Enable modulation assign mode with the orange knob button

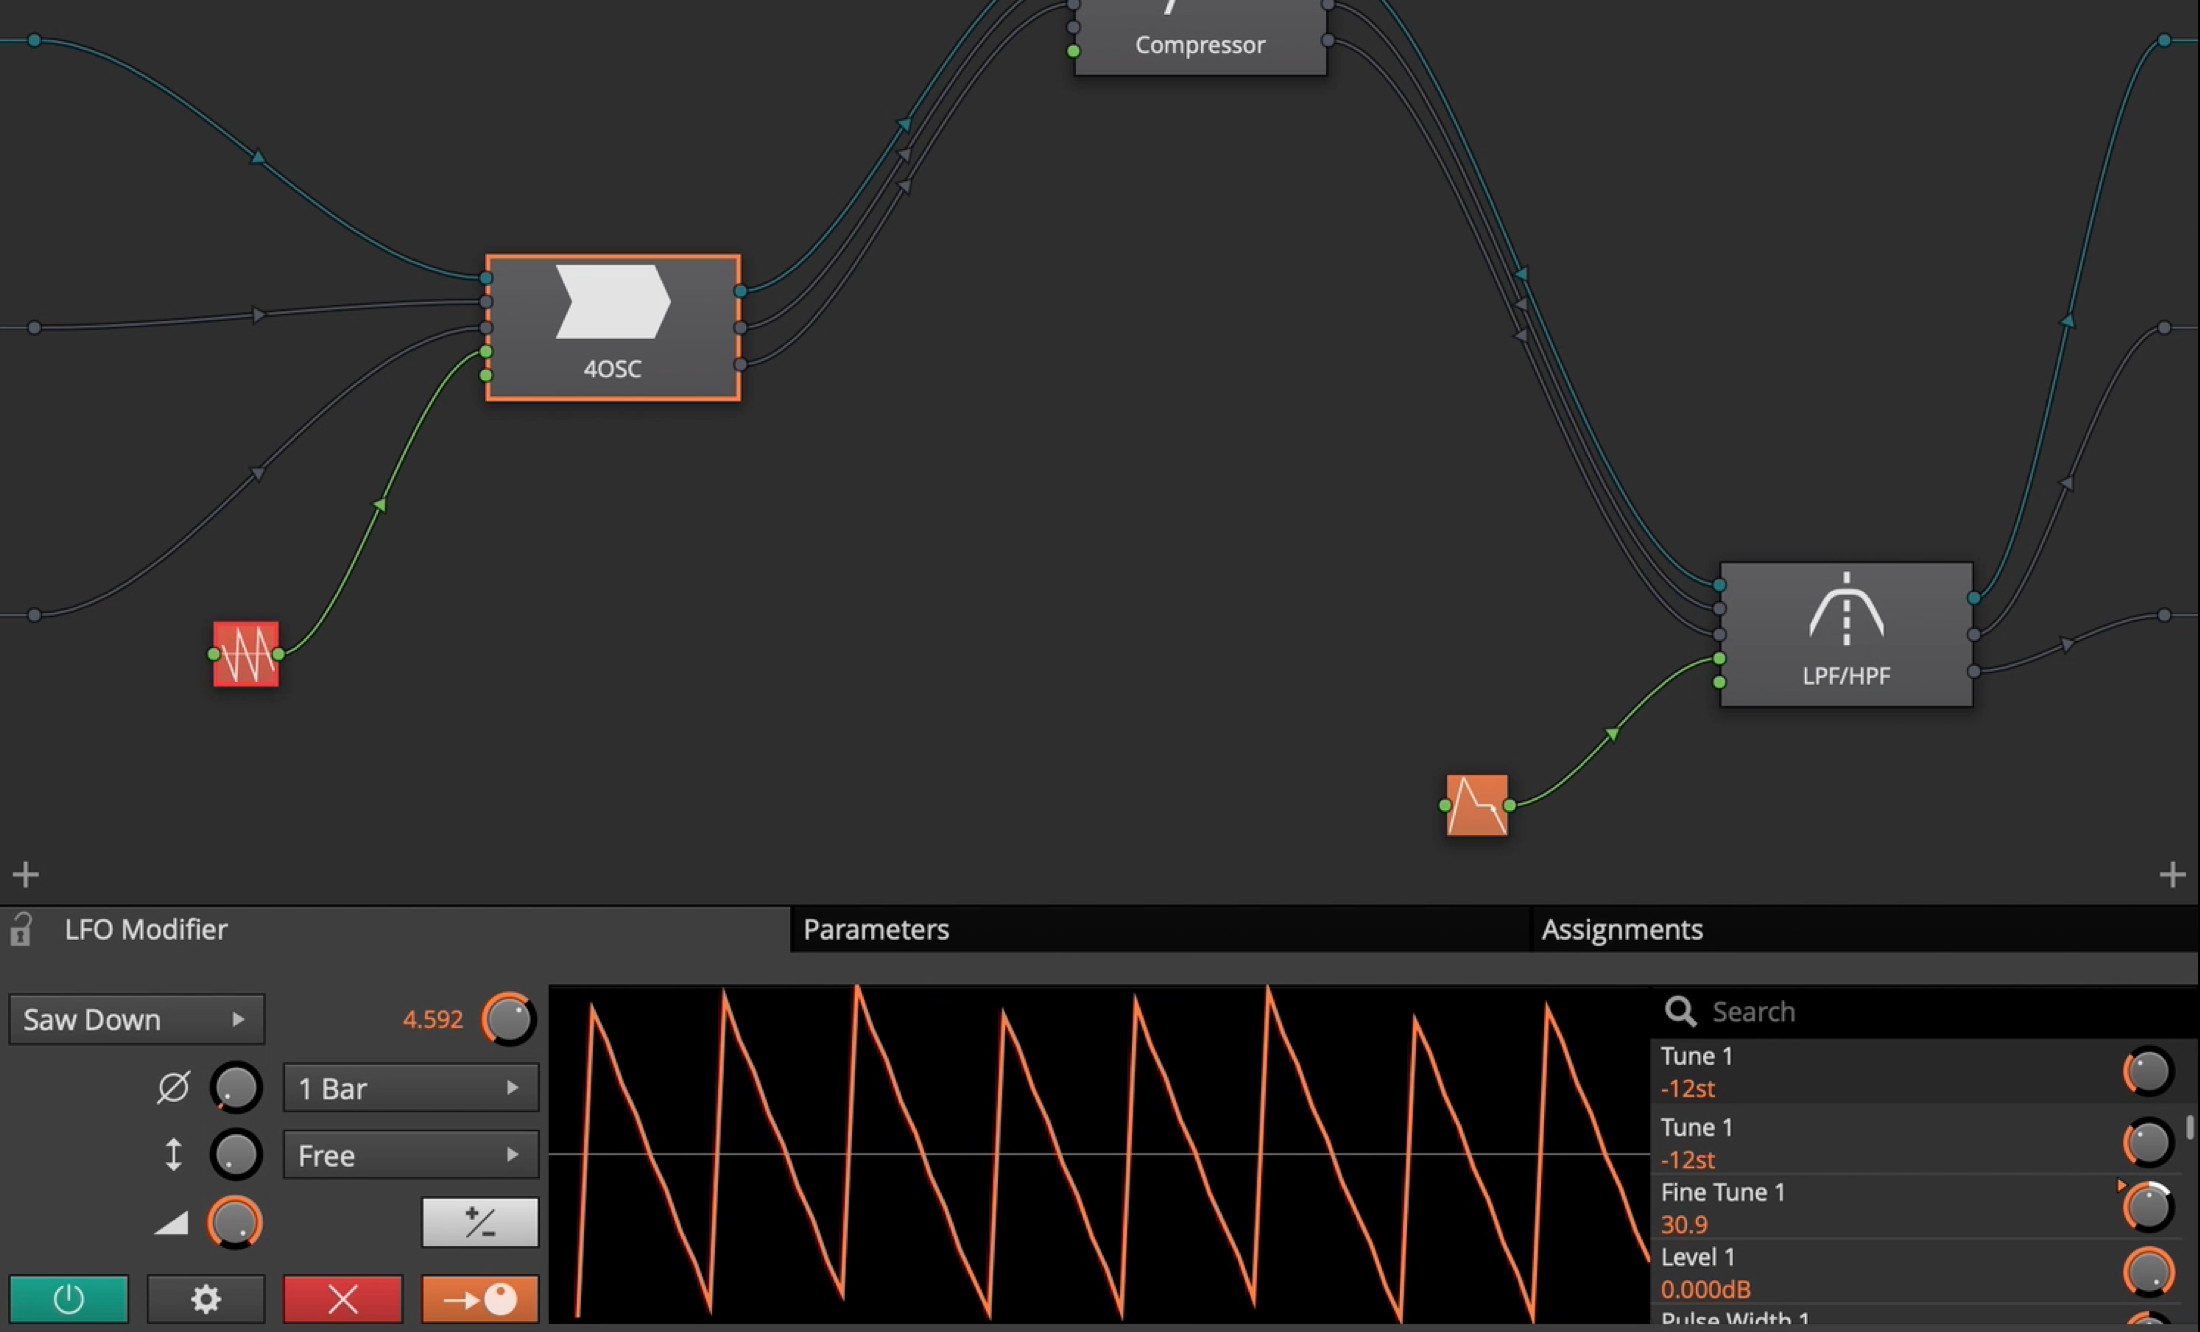point(479,1299)
